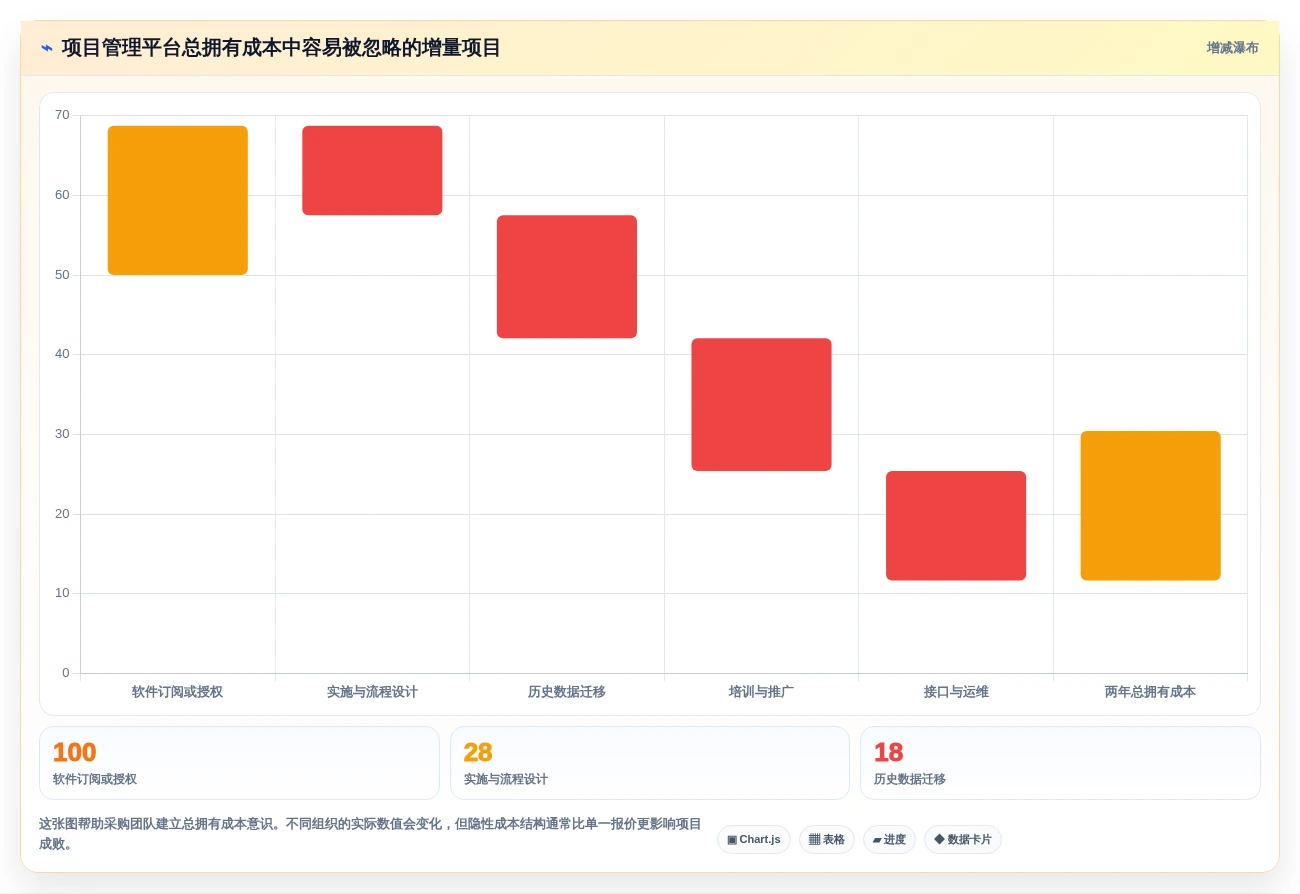The width and height of the screenshot is (1300, 894).
Task: Click the x-axis label 培训与推广
Action: 761,692
